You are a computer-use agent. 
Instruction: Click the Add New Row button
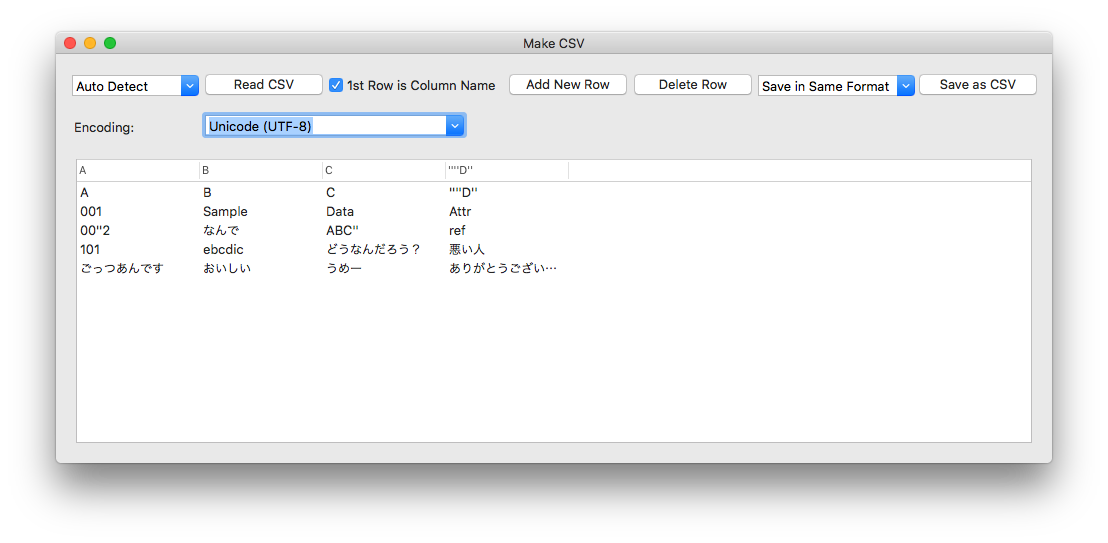click(x=568, y=85)
